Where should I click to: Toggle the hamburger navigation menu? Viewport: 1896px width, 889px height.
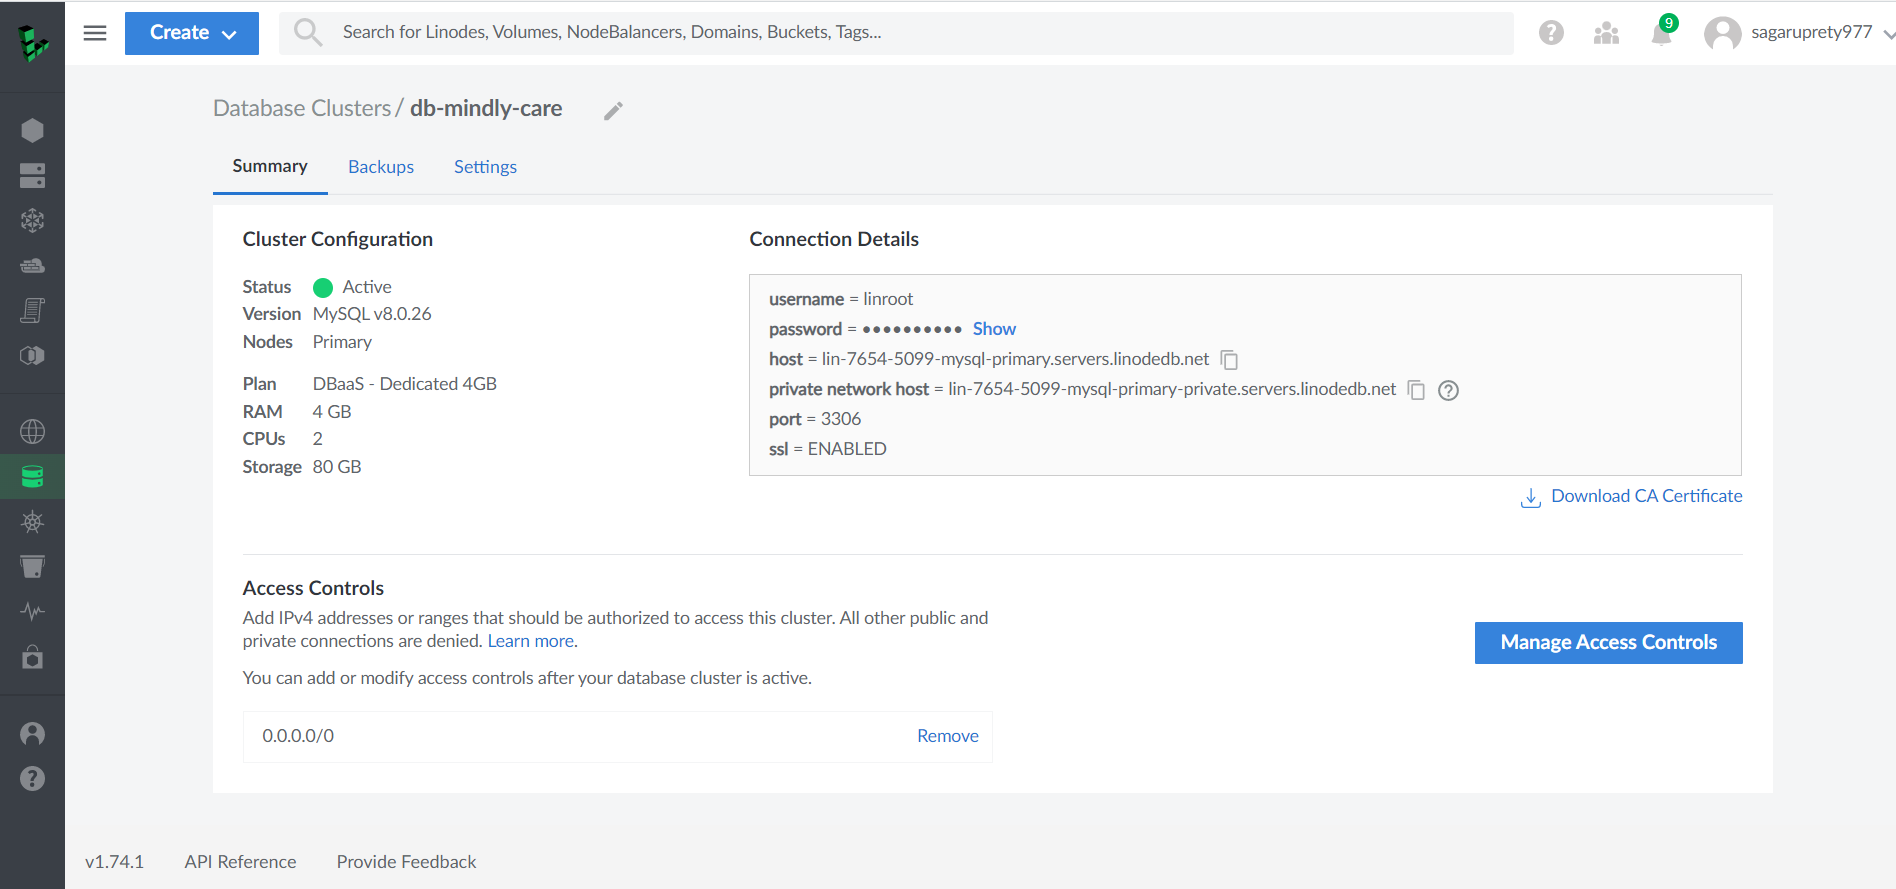(95, 33)
